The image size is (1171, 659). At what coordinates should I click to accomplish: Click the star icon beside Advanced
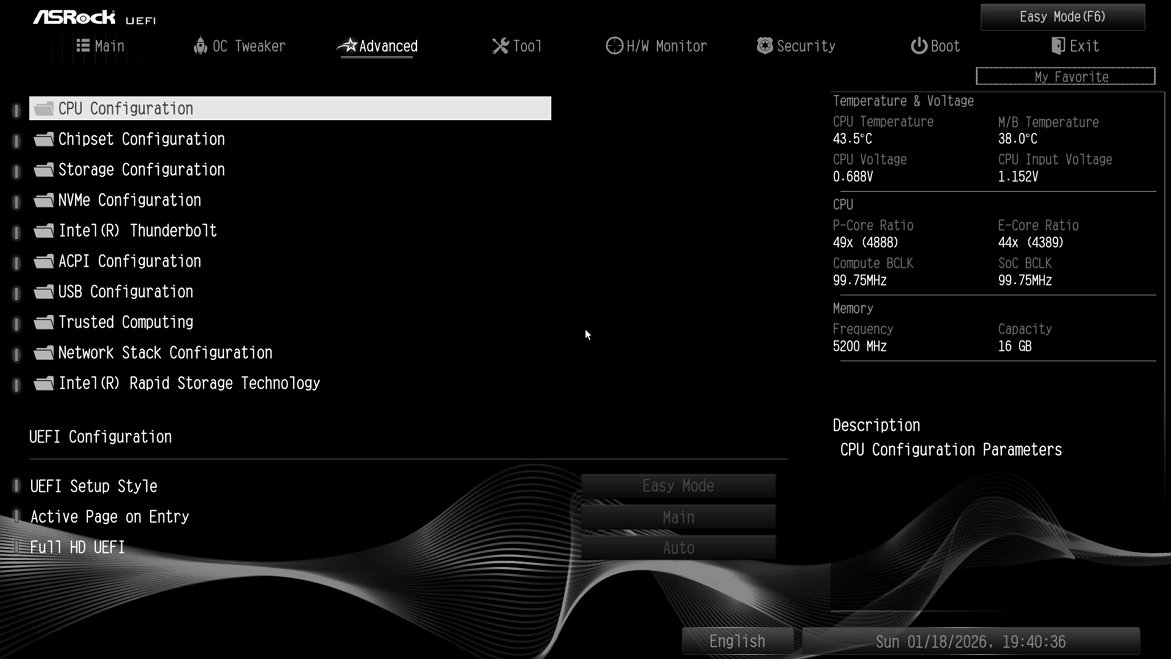[x=348, y=45]
